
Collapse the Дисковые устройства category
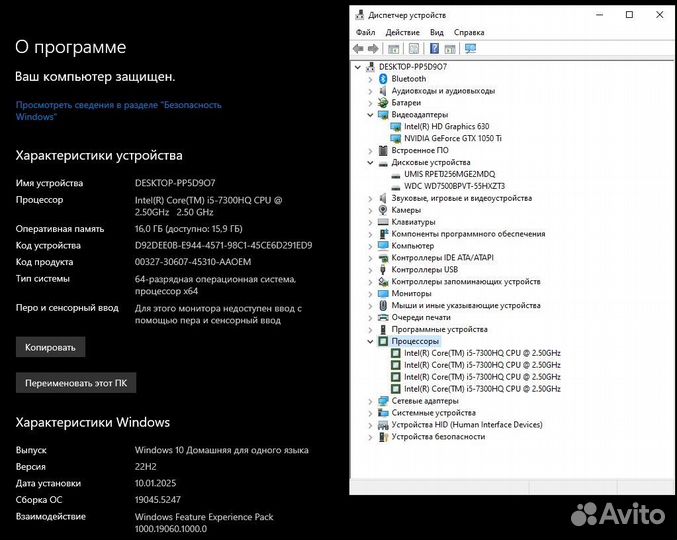[x=370, y=162]
